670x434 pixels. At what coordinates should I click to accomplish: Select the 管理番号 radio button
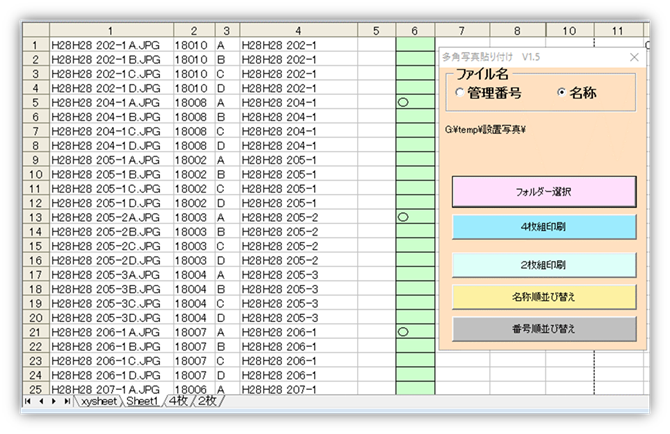click(x=460, y=93)
